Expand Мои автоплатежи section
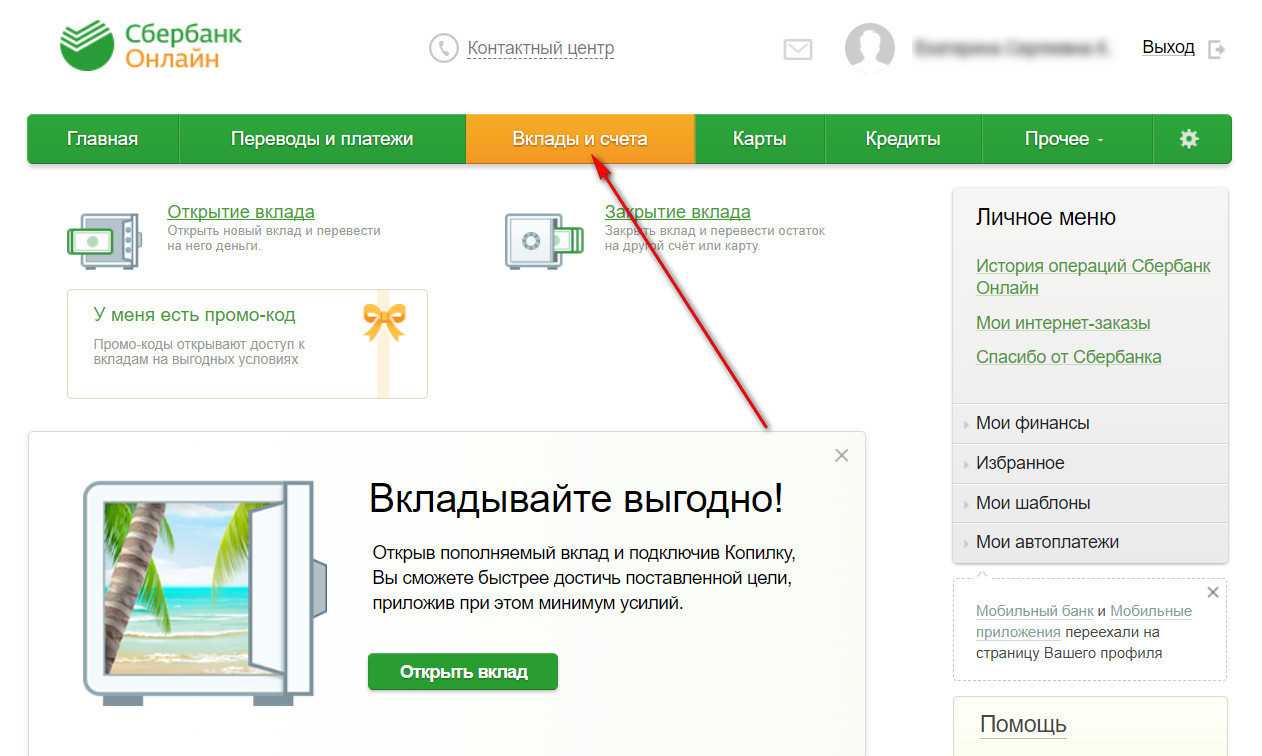 (x=1090, y=542)
